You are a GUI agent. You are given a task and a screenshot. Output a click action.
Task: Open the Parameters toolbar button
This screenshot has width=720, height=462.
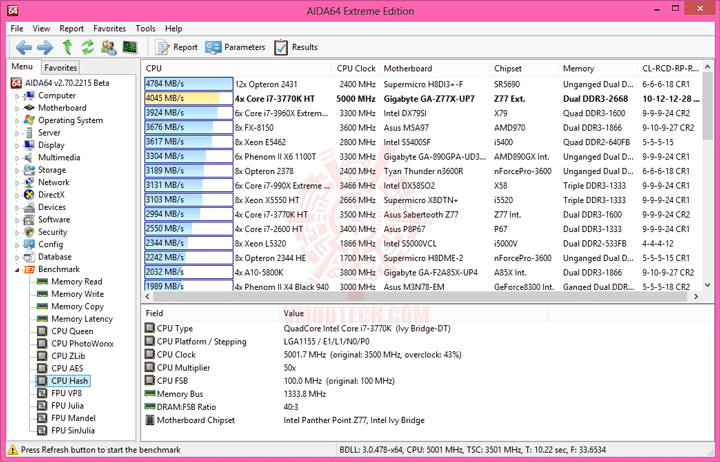coord(235,47)
